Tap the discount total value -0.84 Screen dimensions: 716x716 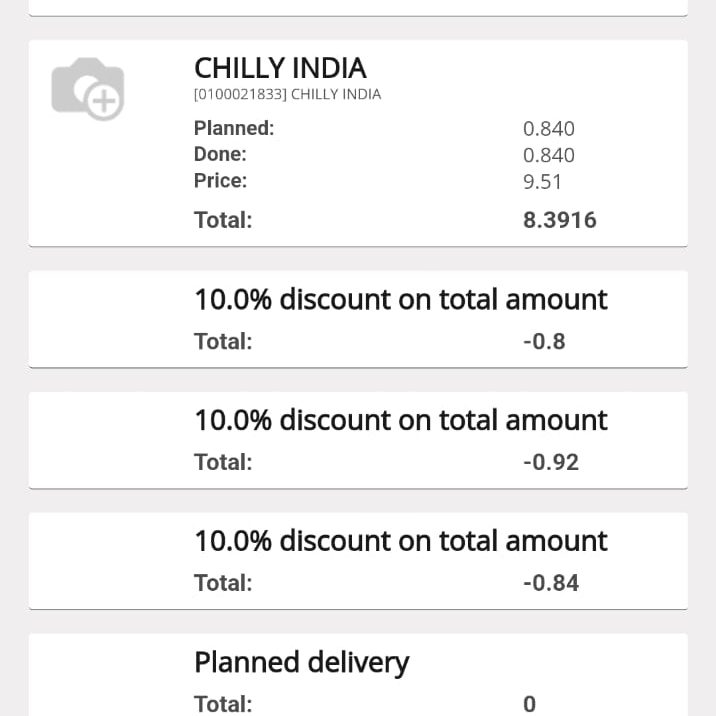[550, 583]
